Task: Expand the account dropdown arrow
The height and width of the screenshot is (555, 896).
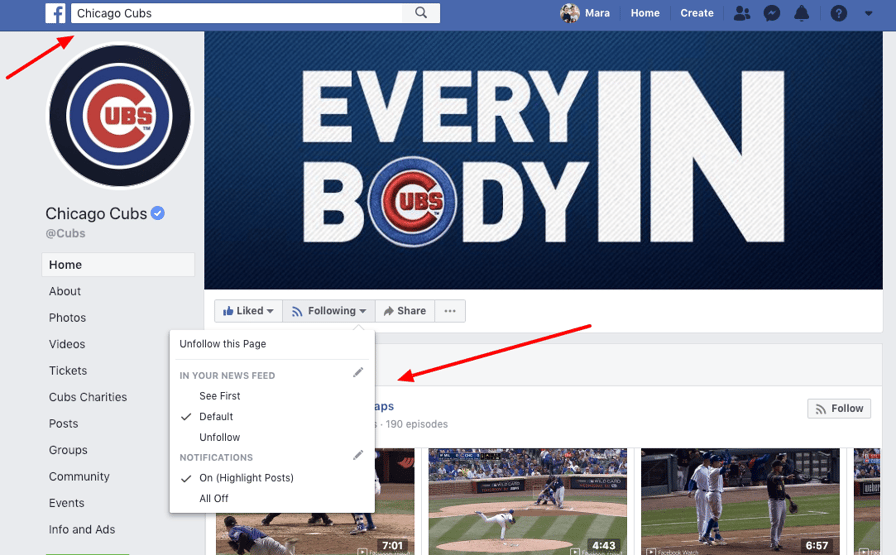Action: pyautogui.click(x=869, y=13)
